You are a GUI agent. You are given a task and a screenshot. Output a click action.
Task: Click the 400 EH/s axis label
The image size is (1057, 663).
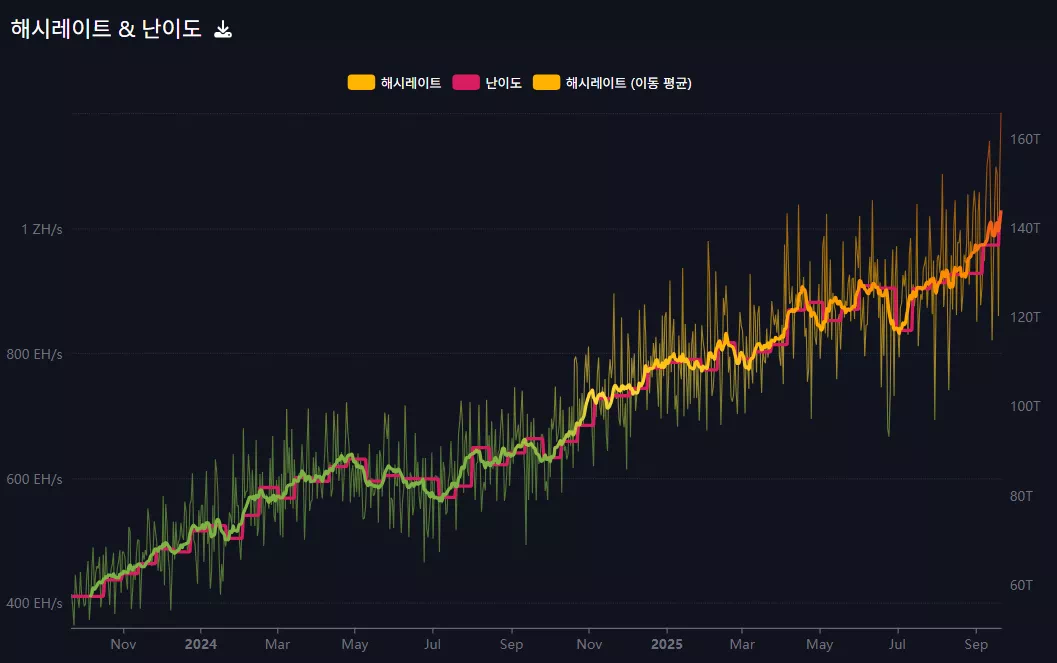pos(34,603)
